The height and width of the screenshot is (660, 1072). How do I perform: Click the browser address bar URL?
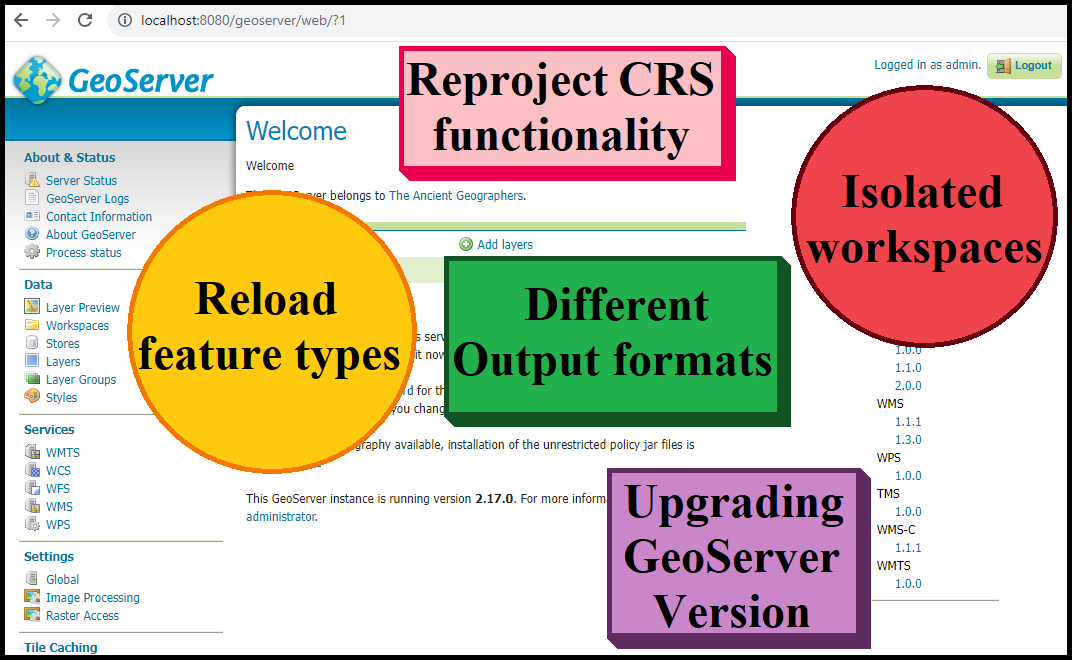pyautogui.click(x=243, y=21)
